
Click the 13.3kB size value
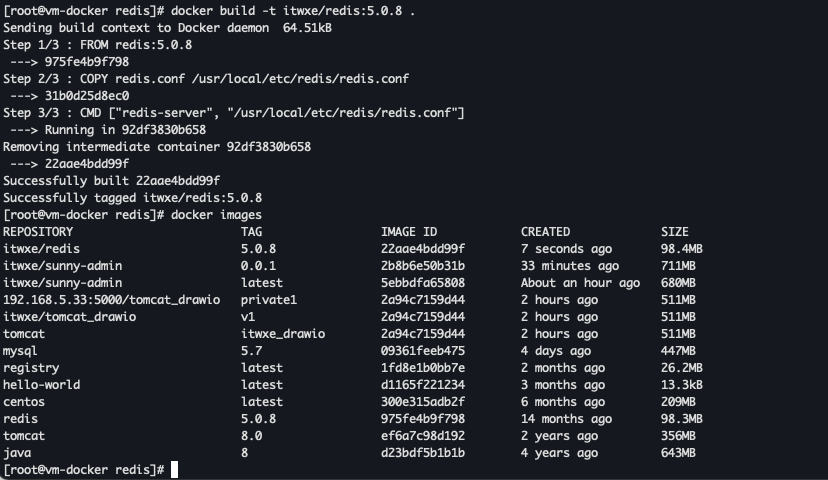click(682, 385)
